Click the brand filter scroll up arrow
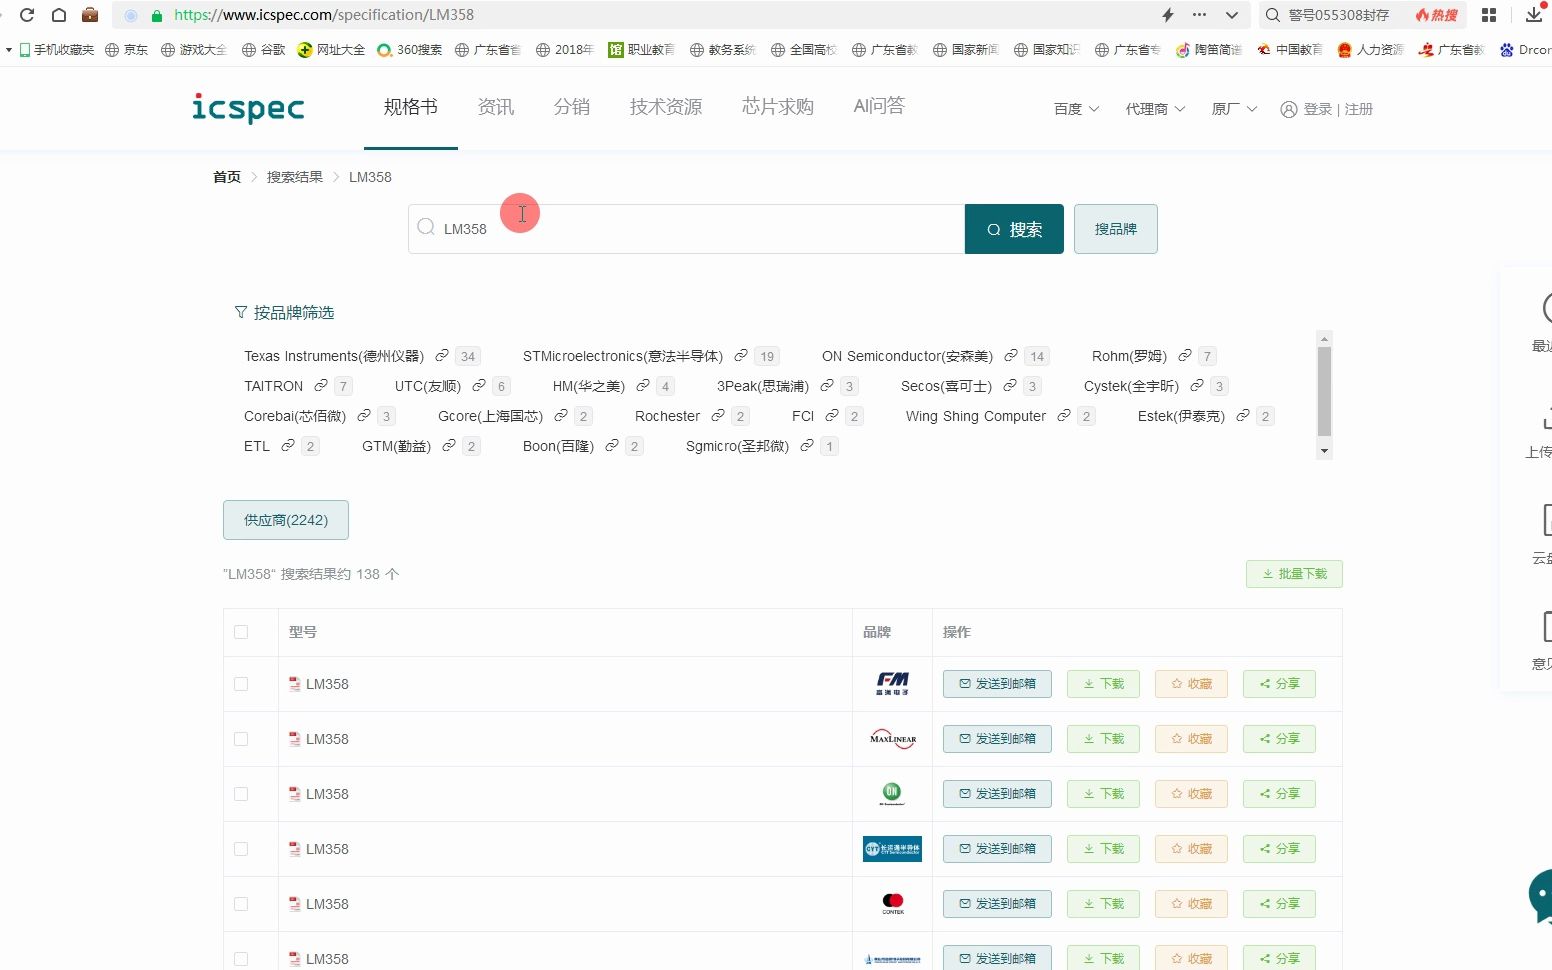The height and width of the screenshot is (970, 1552). click(x=1324, y=337)
